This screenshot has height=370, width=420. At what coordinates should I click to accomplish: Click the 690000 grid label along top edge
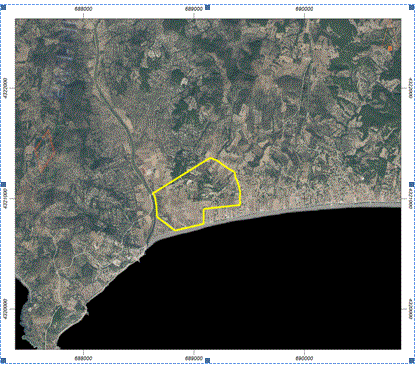304,9
